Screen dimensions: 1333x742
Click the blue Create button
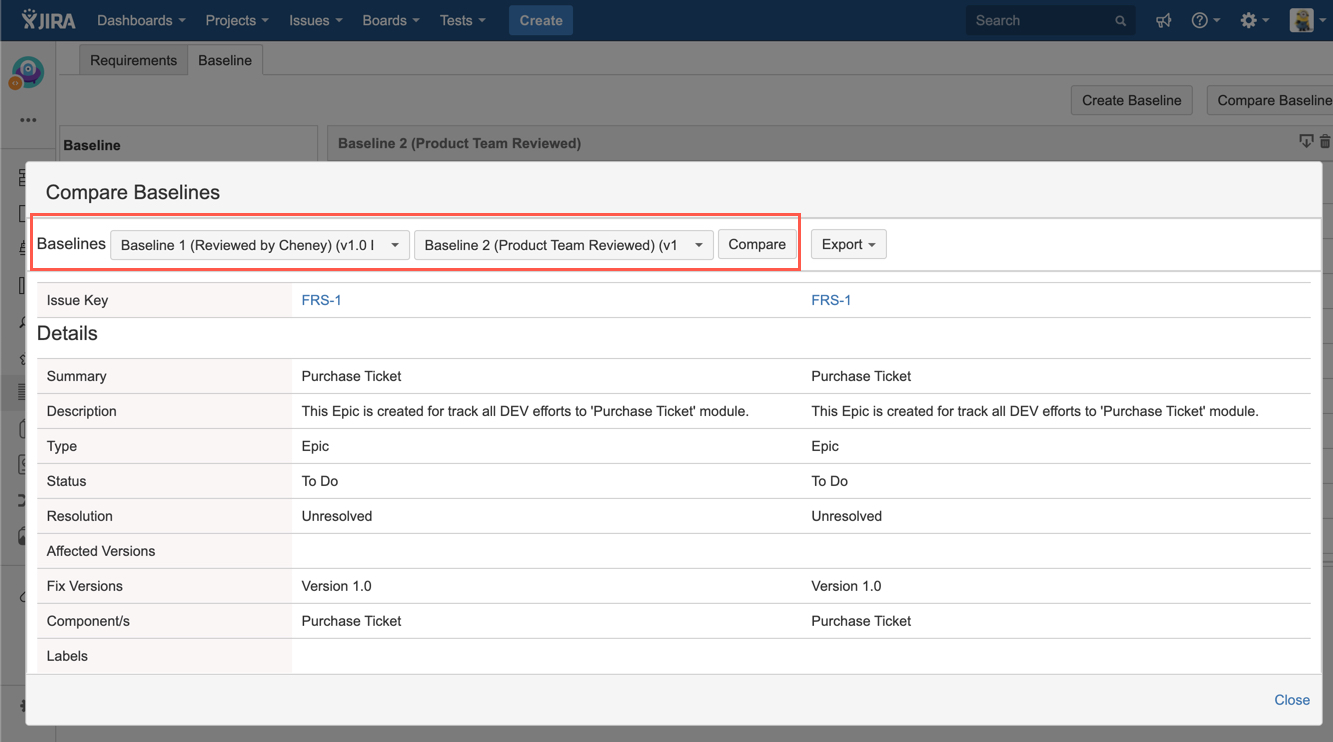click(x=540, y=21)
